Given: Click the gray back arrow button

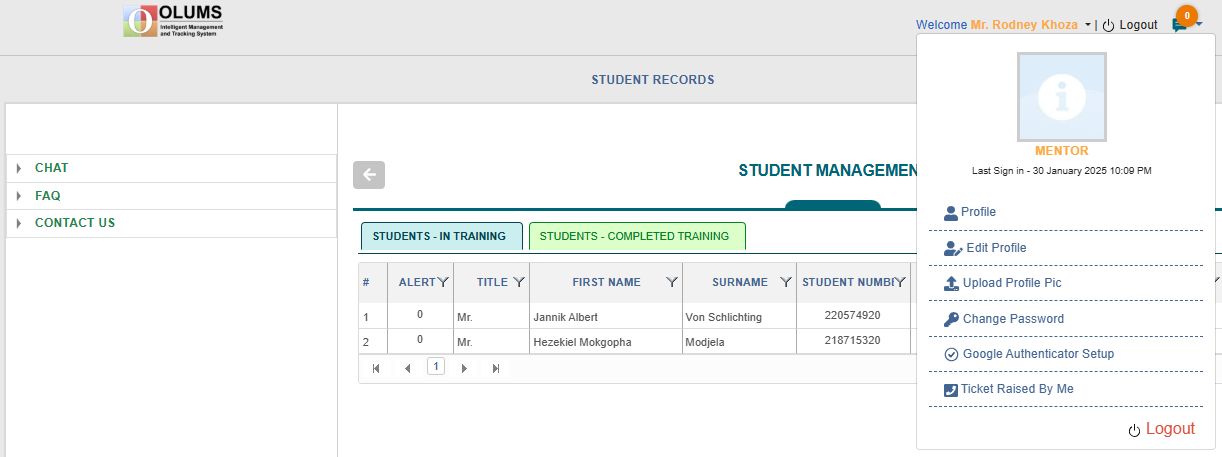Looking at the screenshot, I should click(369, 175).
